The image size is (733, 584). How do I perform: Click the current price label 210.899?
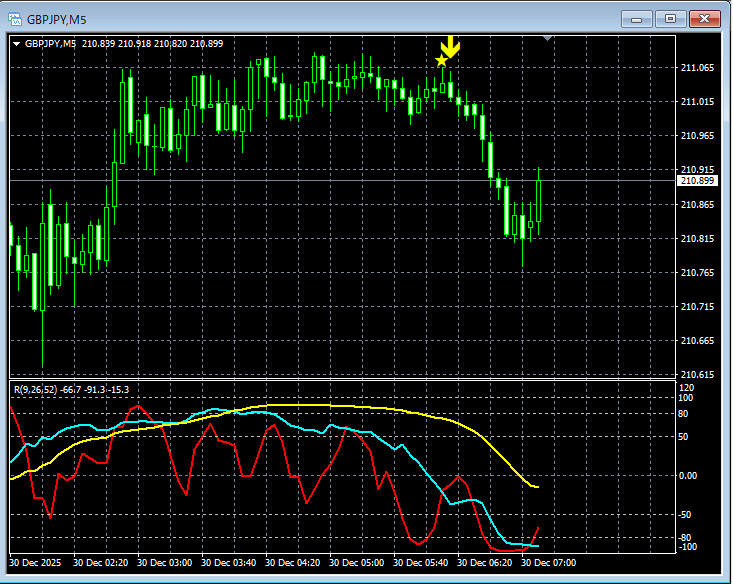697,180
